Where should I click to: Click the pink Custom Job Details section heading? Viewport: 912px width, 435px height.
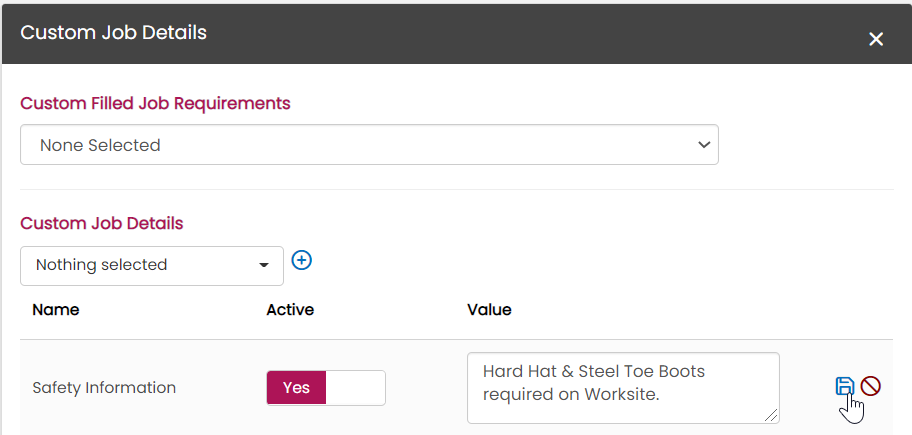click(x=102, y=223)
